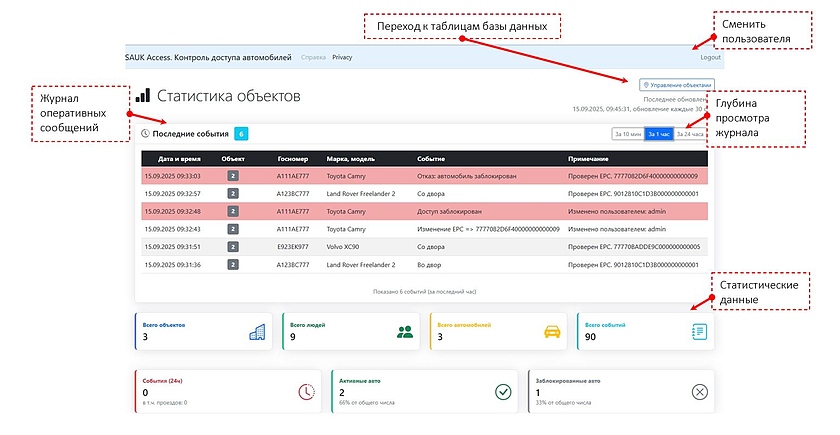
Task: Click the Событие column header
Action: tap(431, 158)
